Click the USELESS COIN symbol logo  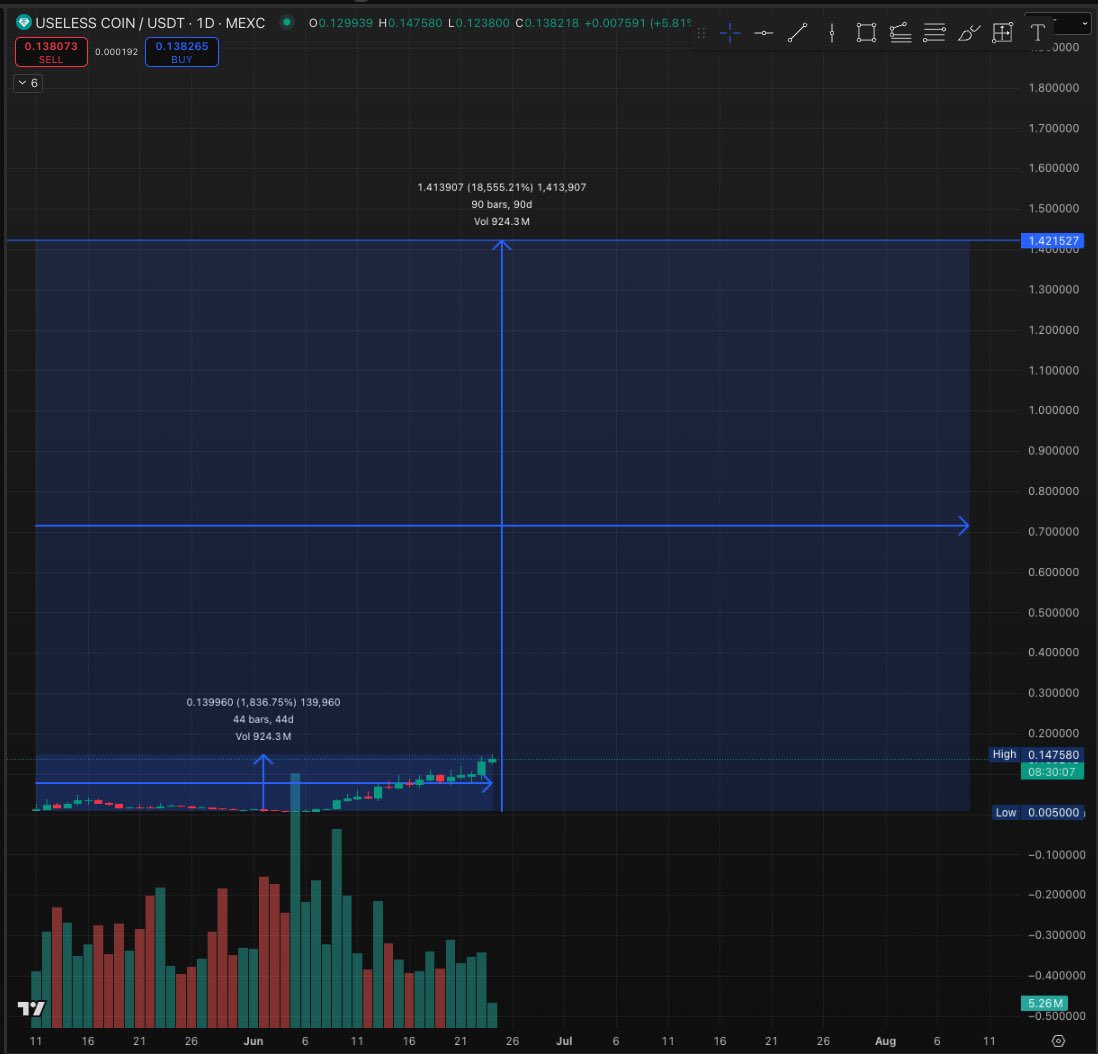tap(24, 22)
